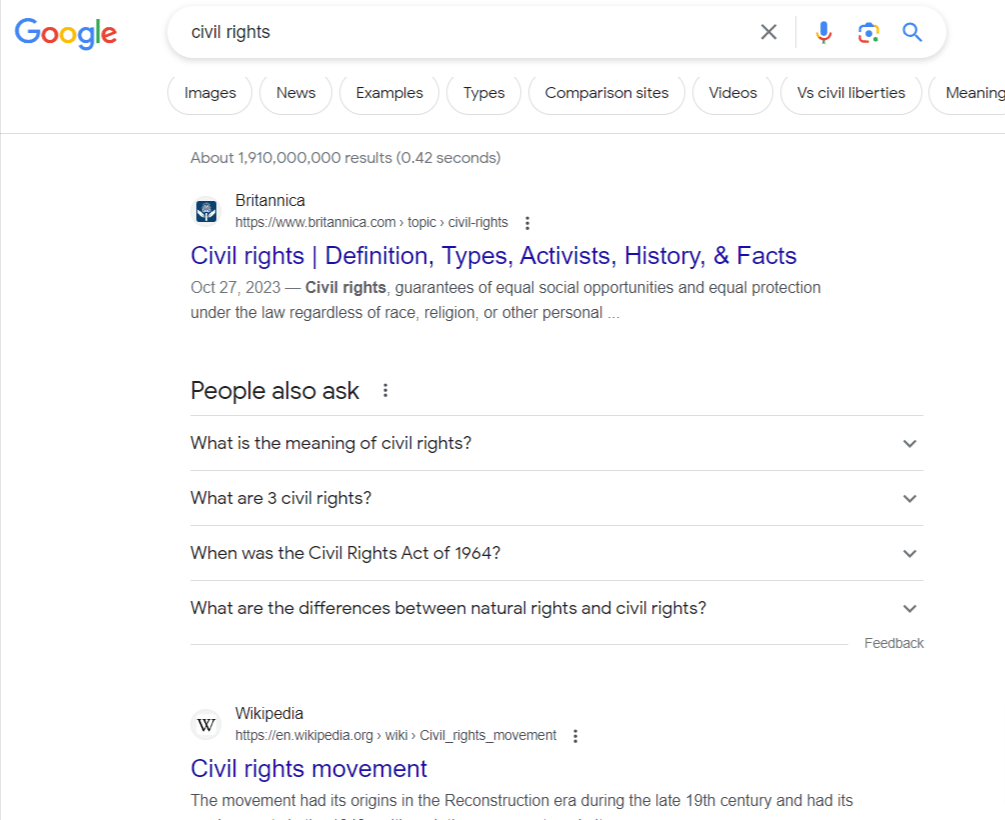
Task: Open Google Lens image search
Action: pyautogui.click(x=868, y=32)
